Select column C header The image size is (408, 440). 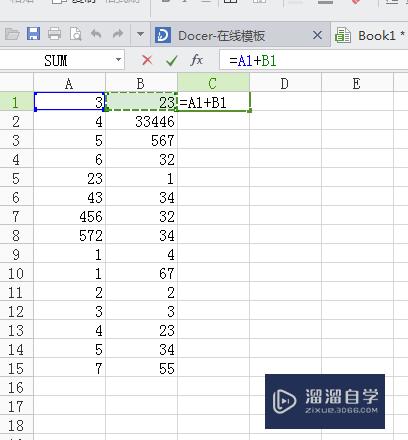[213, 83]
